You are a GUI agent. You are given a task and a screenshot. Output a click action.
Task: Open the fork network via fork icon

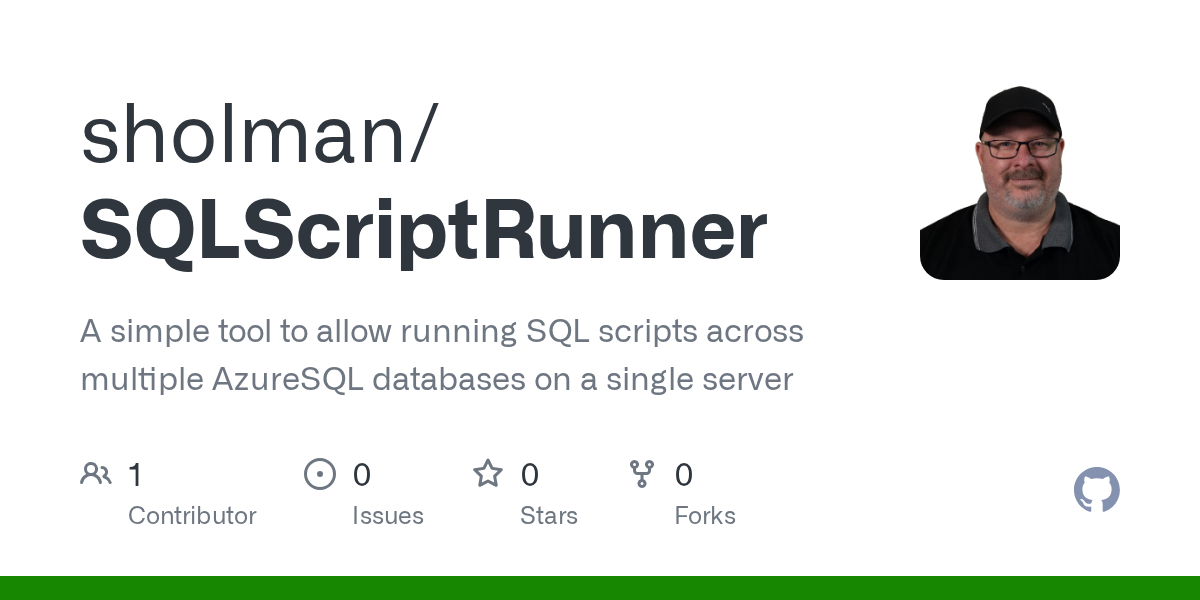[642, 474]
